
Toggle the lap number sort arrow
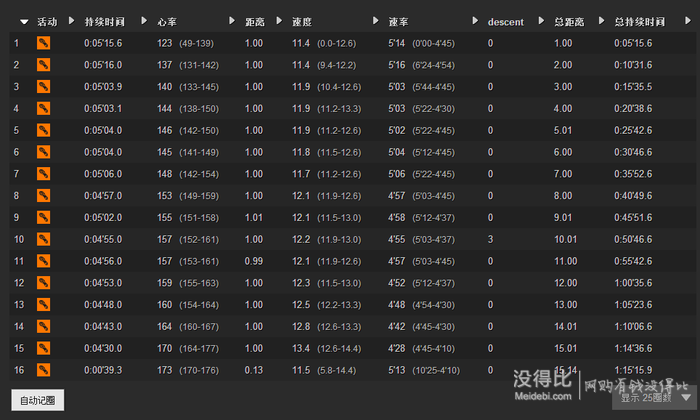point(24,21)
